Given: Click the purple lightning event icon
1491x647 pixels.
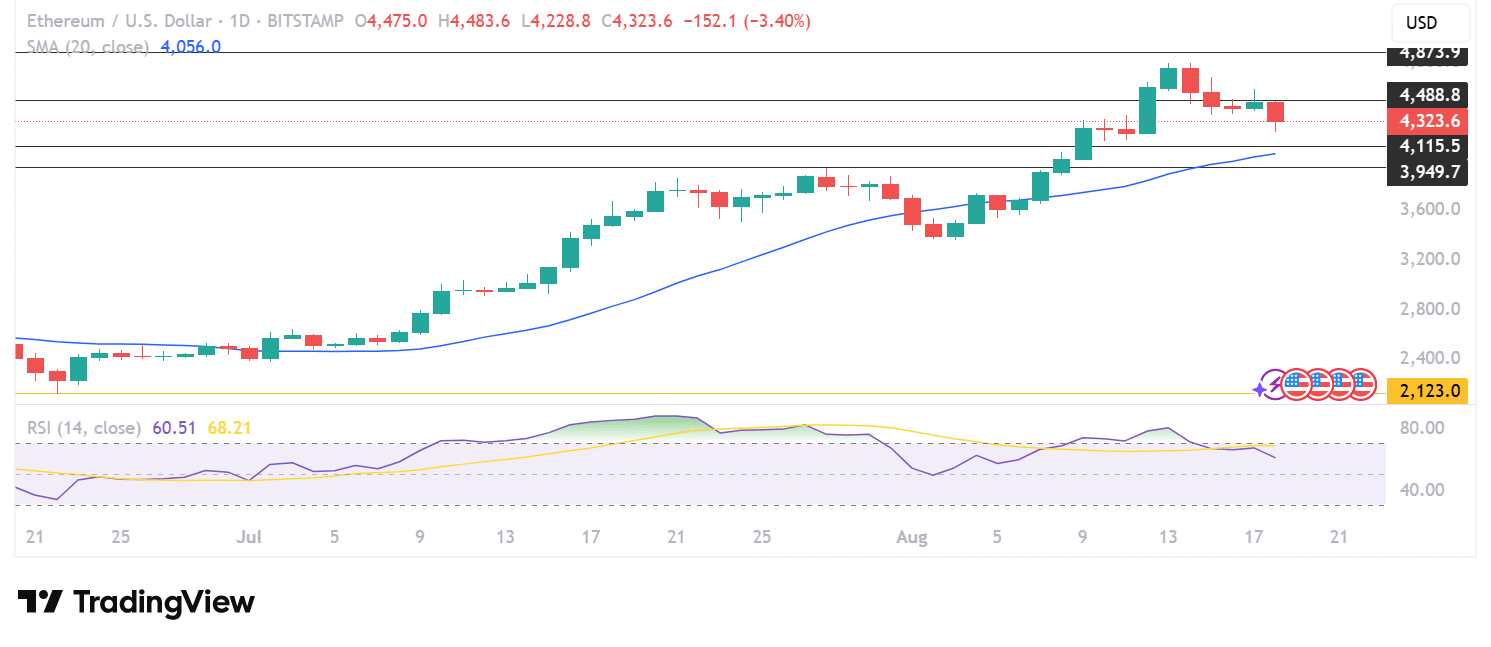Looking at the screenshot, I should point(1274,383).
